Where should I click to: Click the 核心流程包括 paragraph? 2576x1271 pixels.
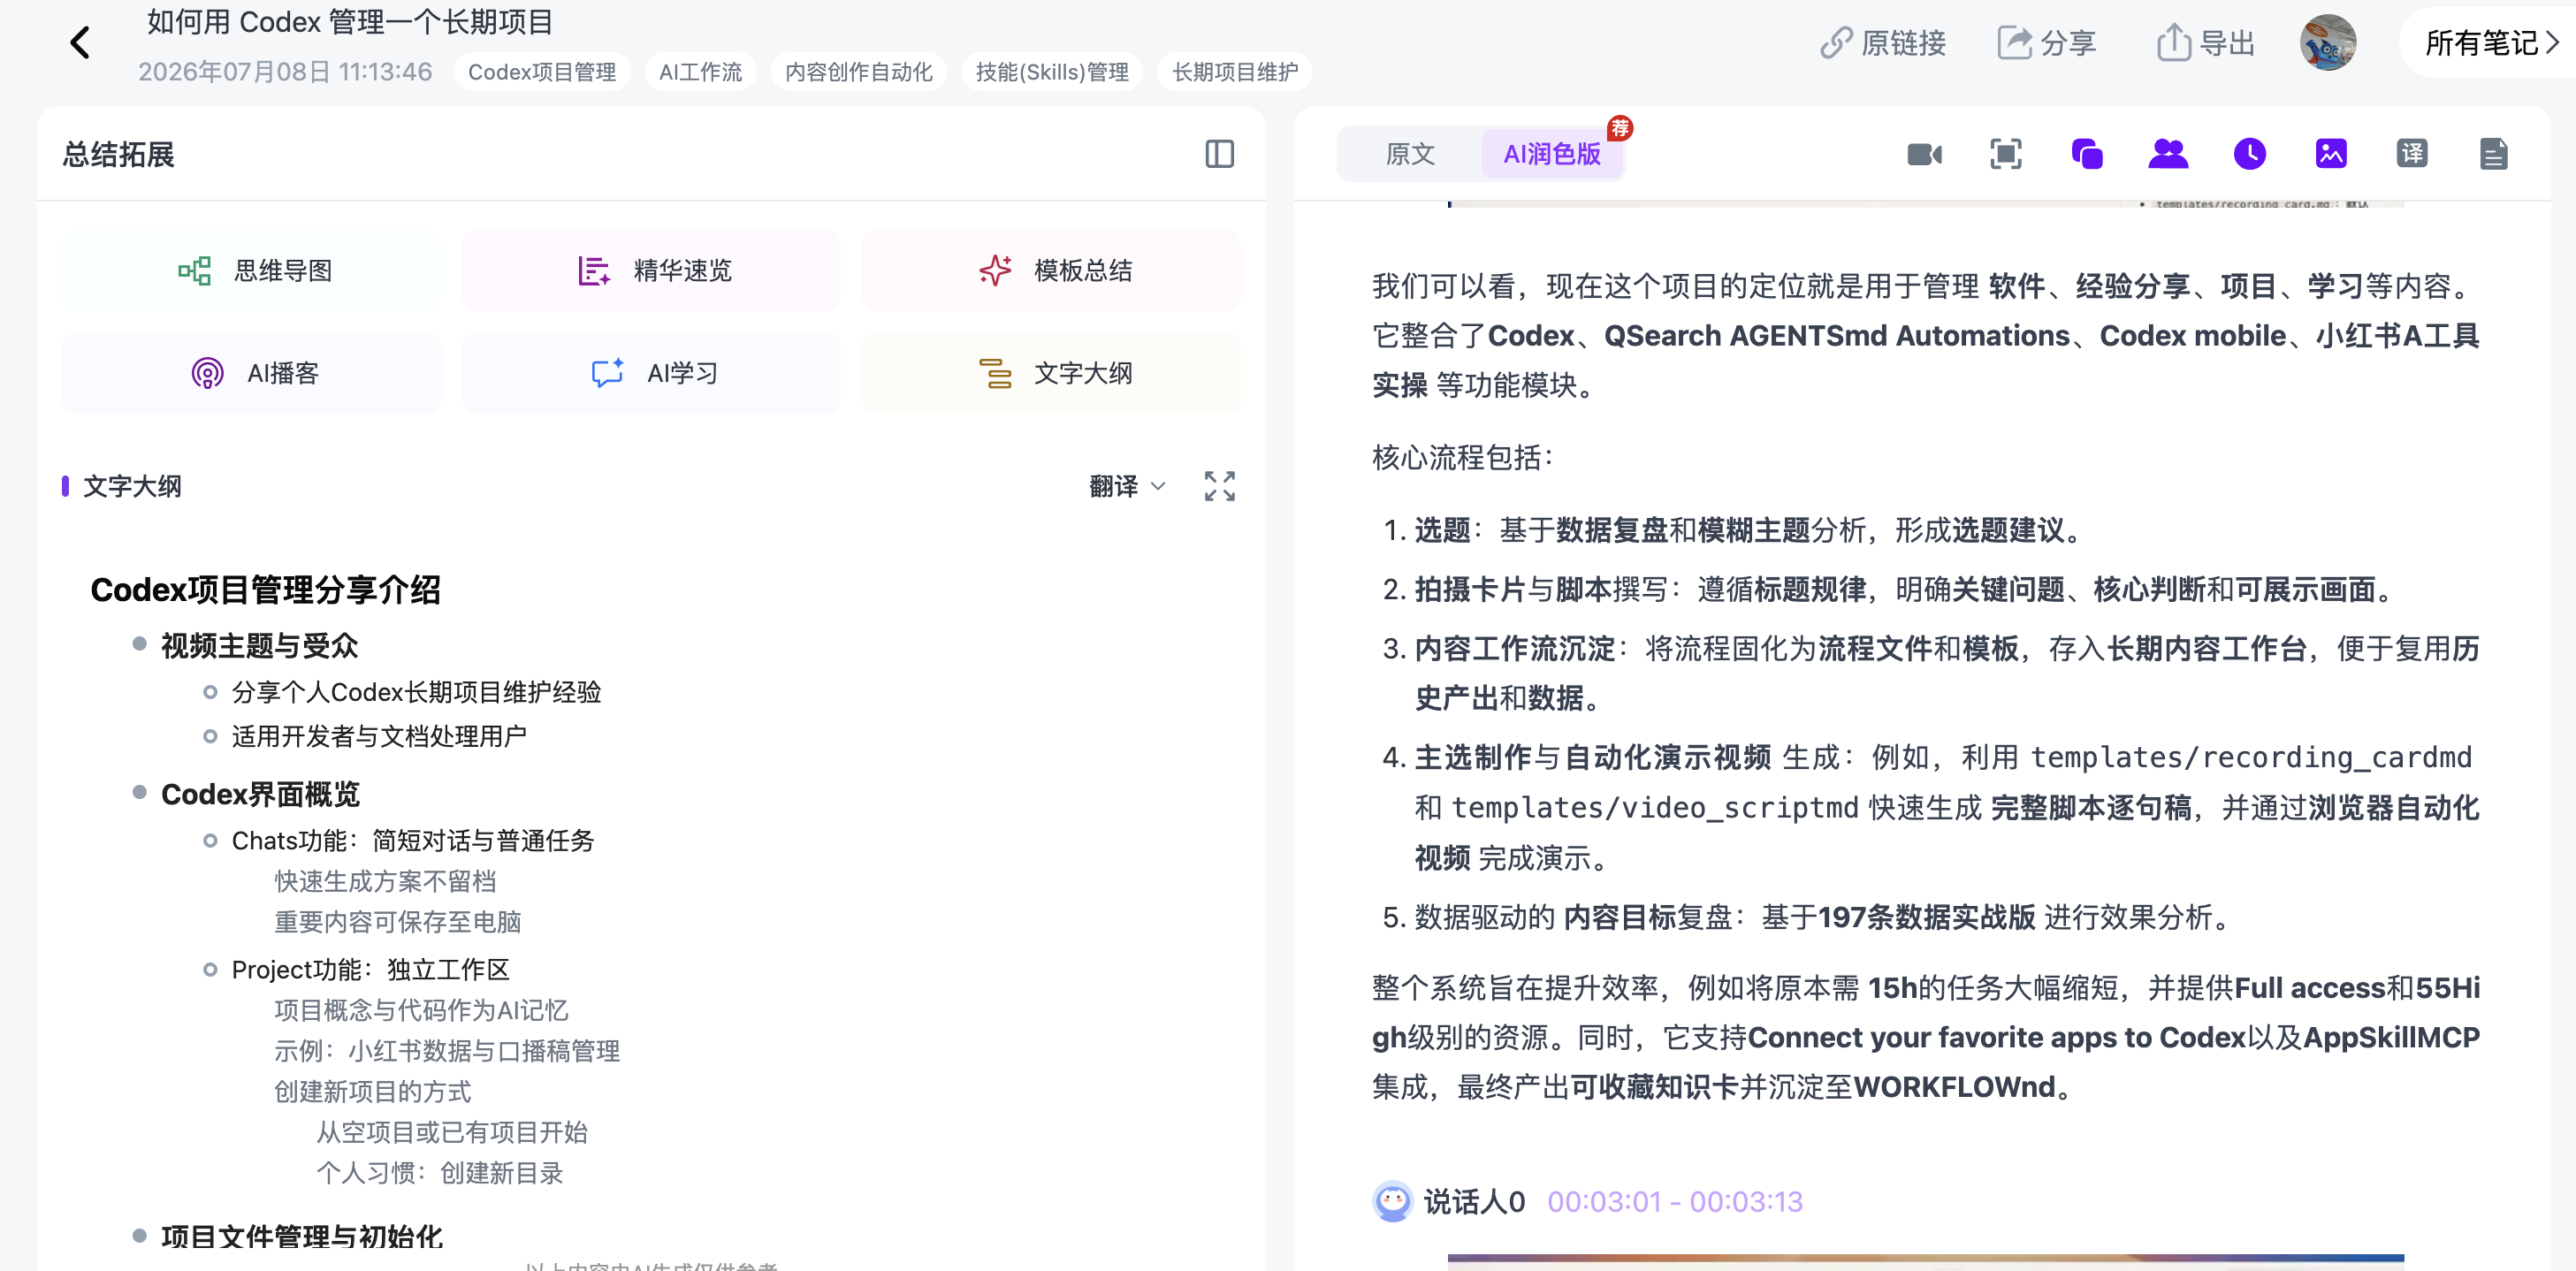[1462, 457]
